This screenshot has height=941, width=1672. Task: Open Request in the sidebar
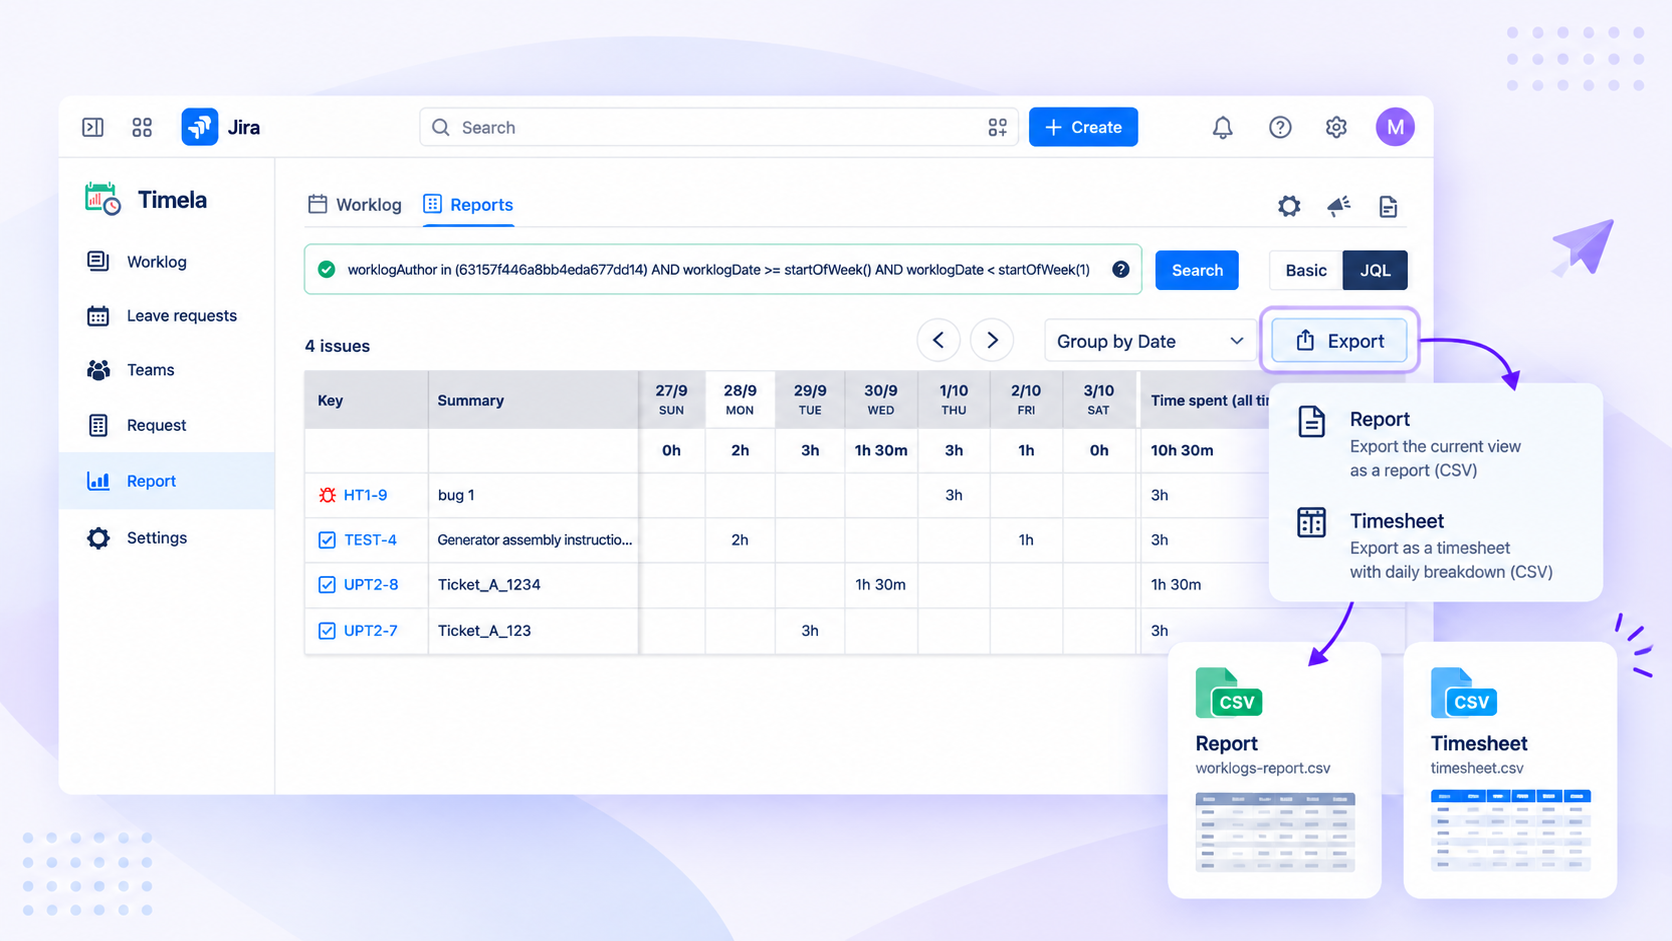point(166,425)
